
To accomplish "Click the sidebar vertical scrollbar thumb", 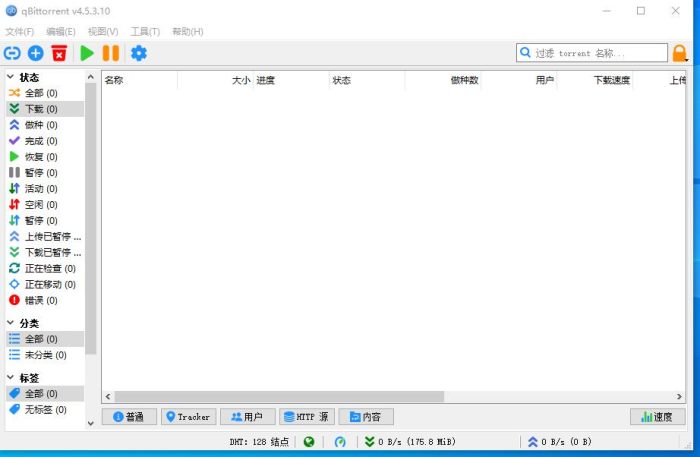I will click(91, 219).
